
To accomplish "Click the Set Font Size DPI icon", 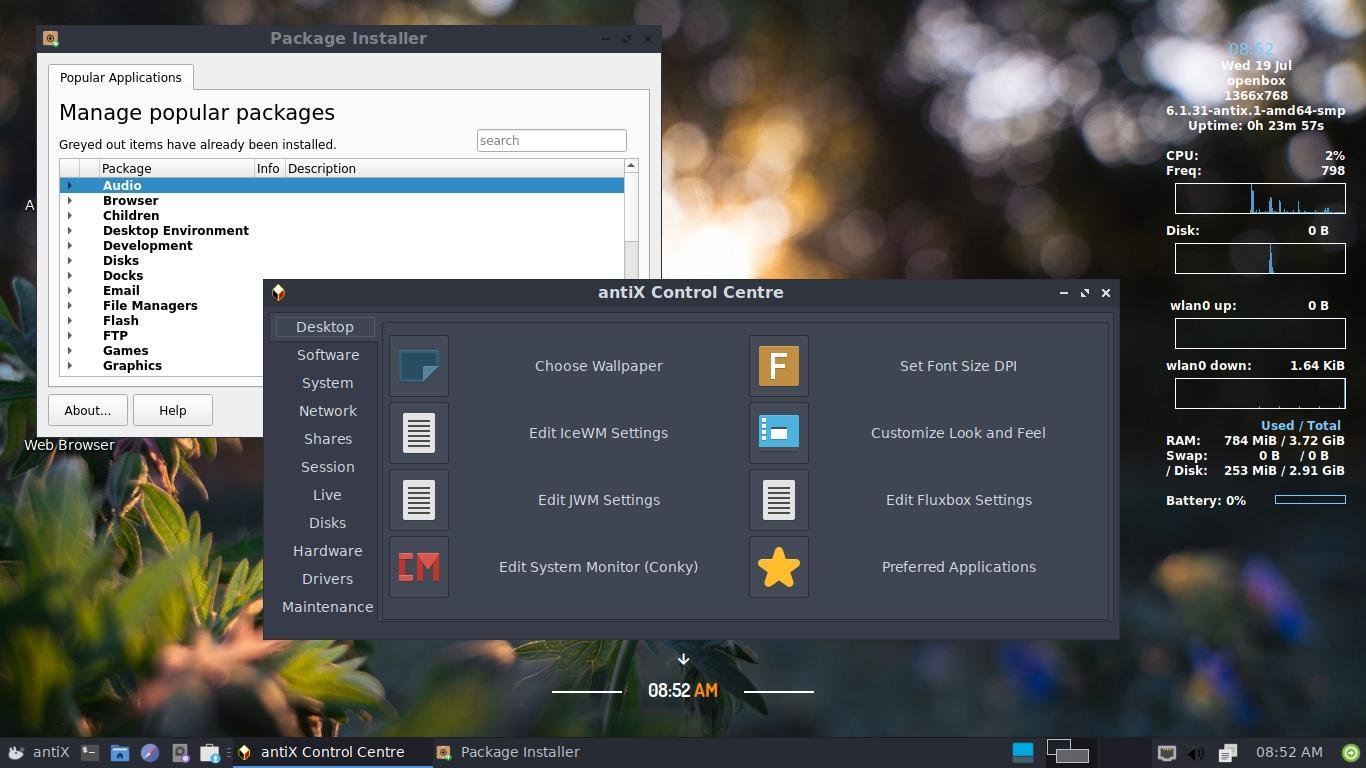I will coord(779,366).
